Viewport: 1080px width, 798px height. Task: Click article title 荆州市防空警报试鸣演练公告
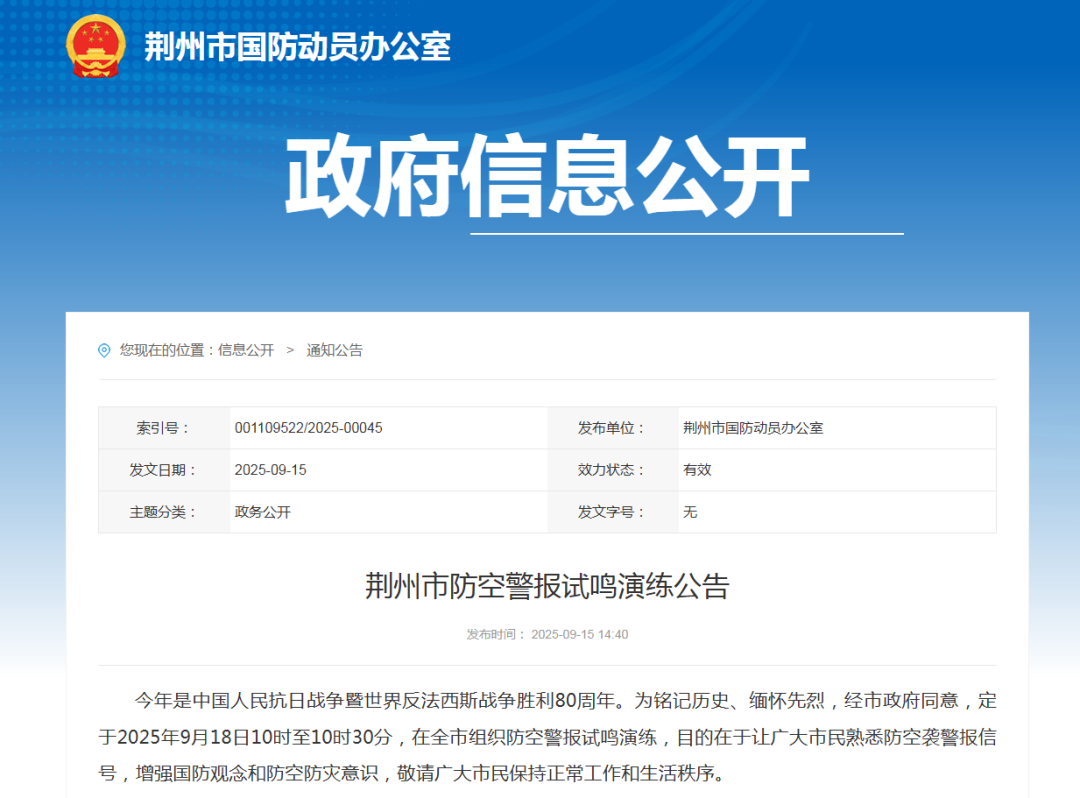[x=547, y=586]
